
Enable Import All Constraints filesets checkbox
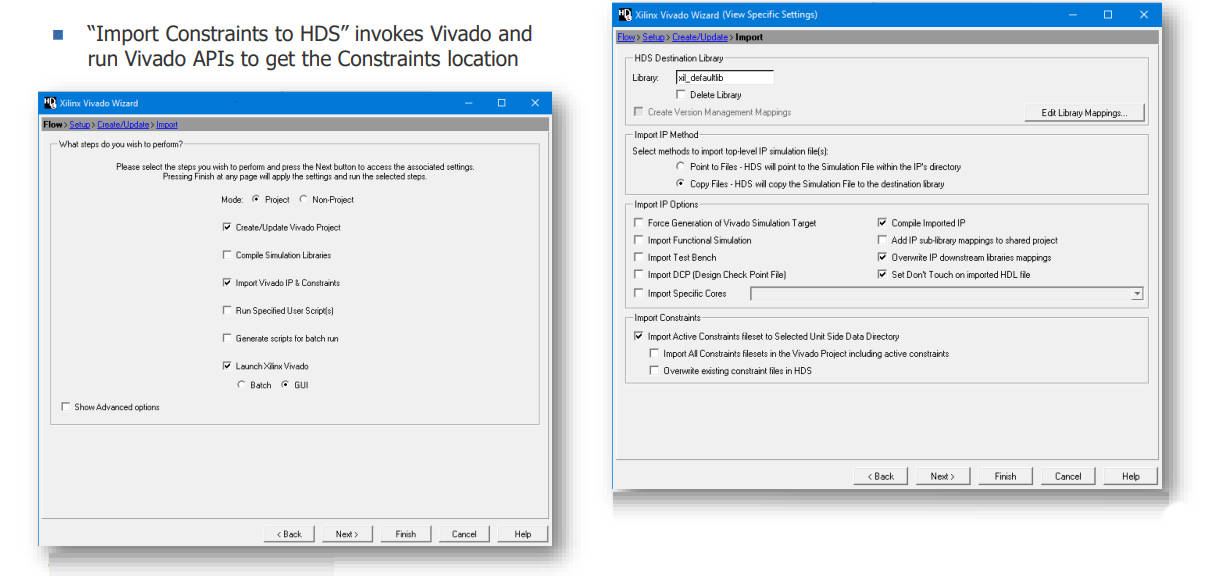pyautogui.click(x=655, y=354)
